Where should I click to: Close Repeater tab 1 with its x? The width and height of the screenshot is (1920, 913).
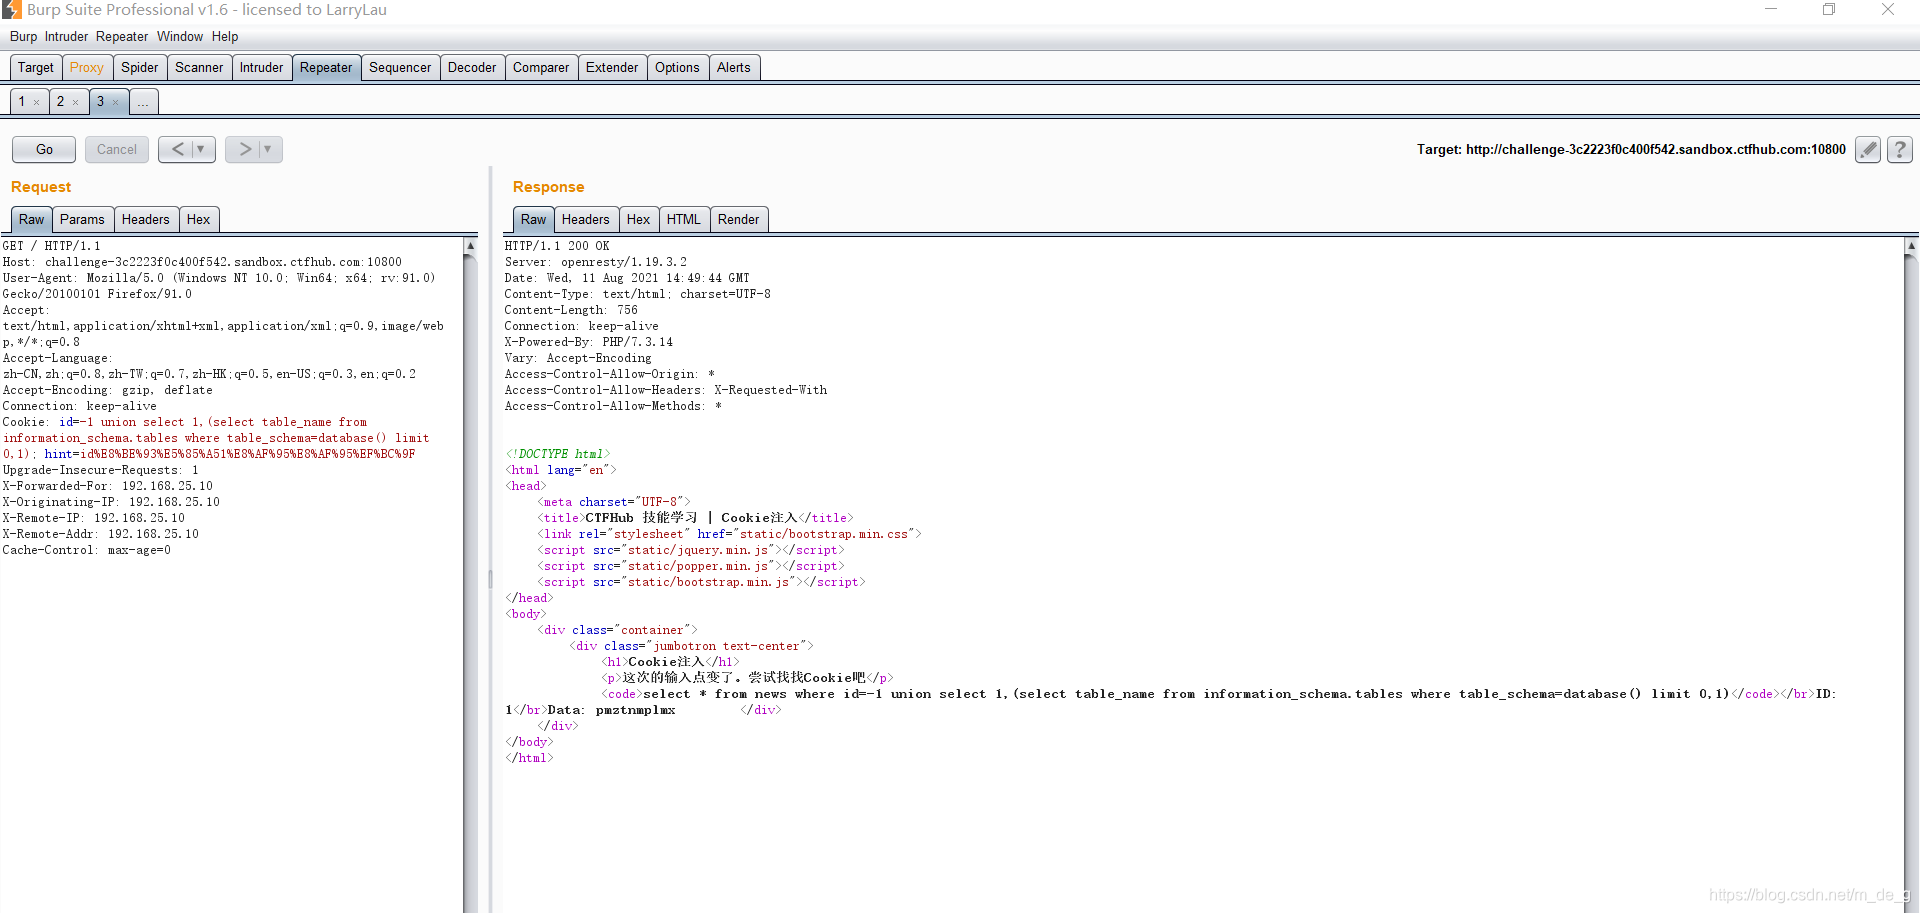pyautogui.click(x=37, y=102)
